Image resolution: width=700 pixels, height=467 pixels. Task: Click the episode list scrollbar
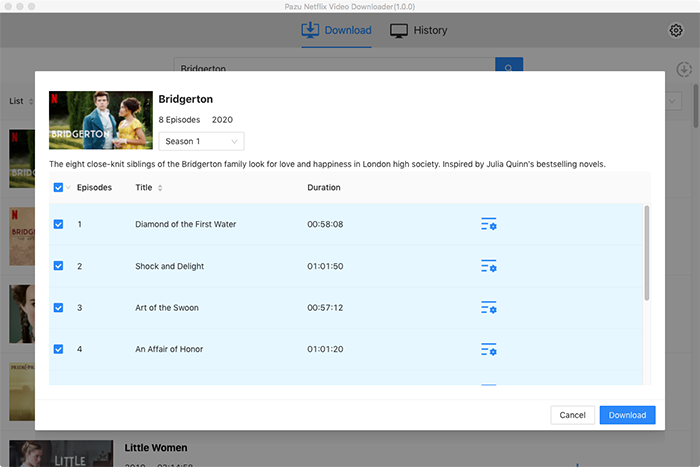coord(646,253)
